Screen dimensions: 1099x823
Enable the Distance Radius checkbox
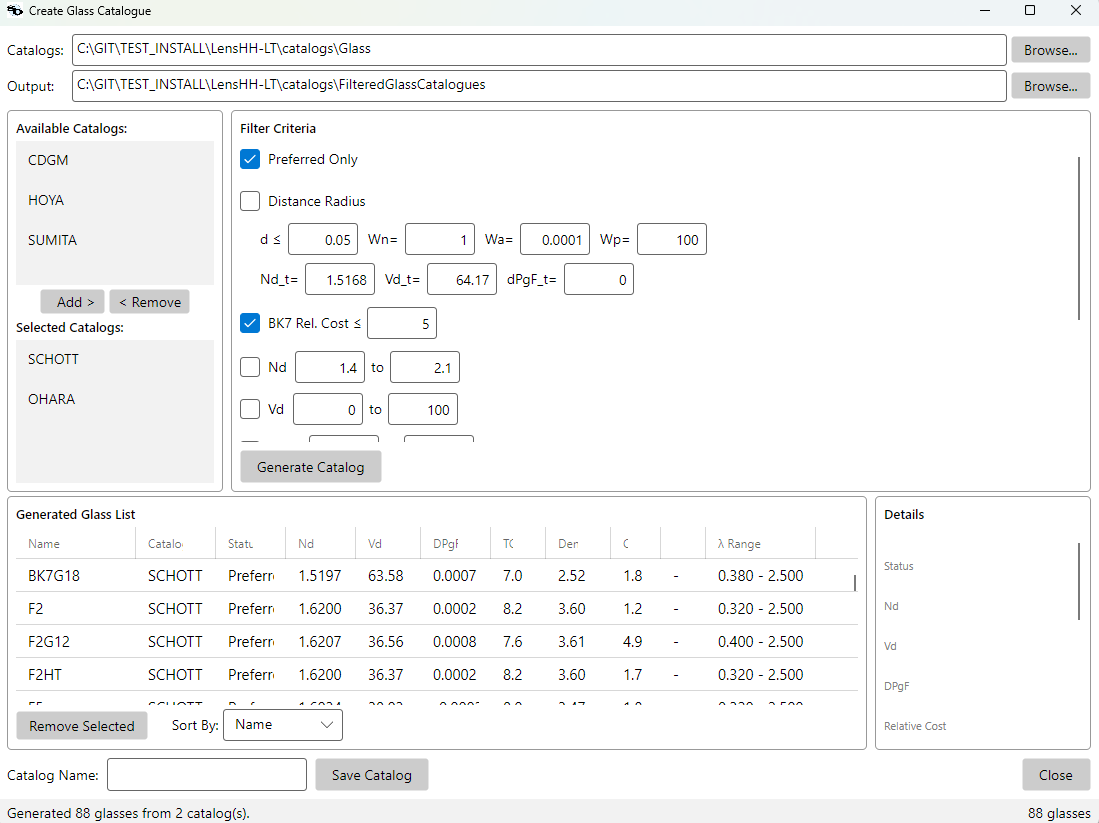click(250, 201)
